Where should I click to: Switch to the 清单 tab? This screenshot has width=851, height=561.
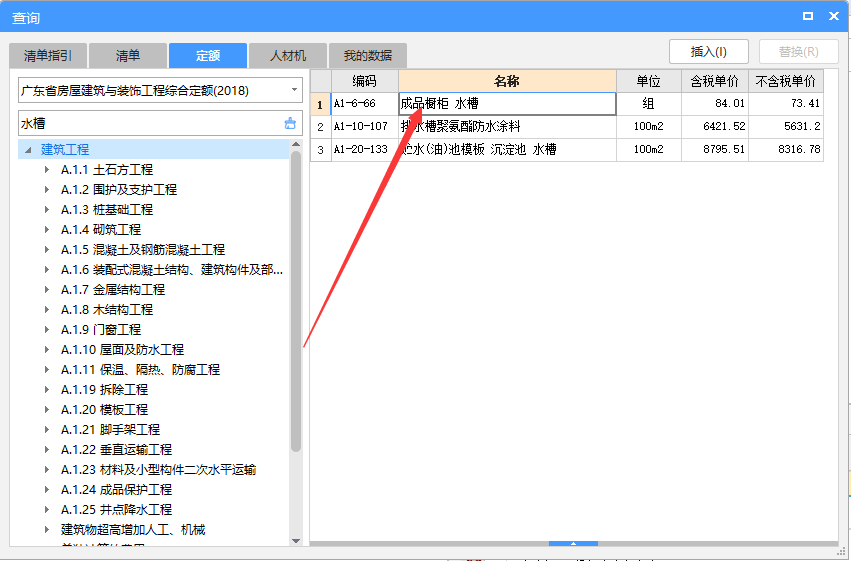(x=128, y=55)
